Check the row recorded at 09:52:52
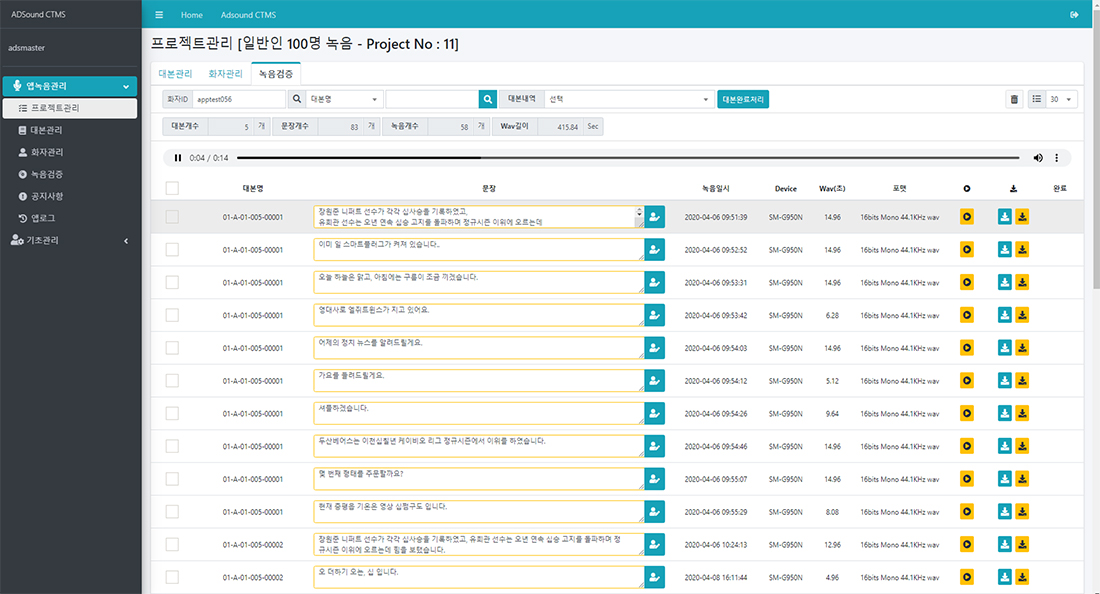The width and height of the screenshot is (1100, 594). [172, 250]
